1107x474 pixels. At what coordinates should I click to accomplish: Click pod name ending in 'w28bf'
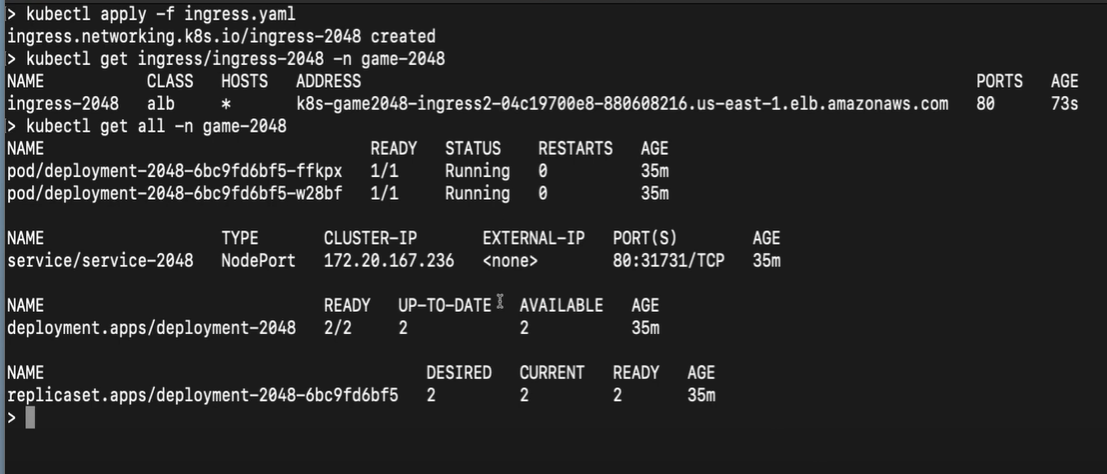coord(174,194)
